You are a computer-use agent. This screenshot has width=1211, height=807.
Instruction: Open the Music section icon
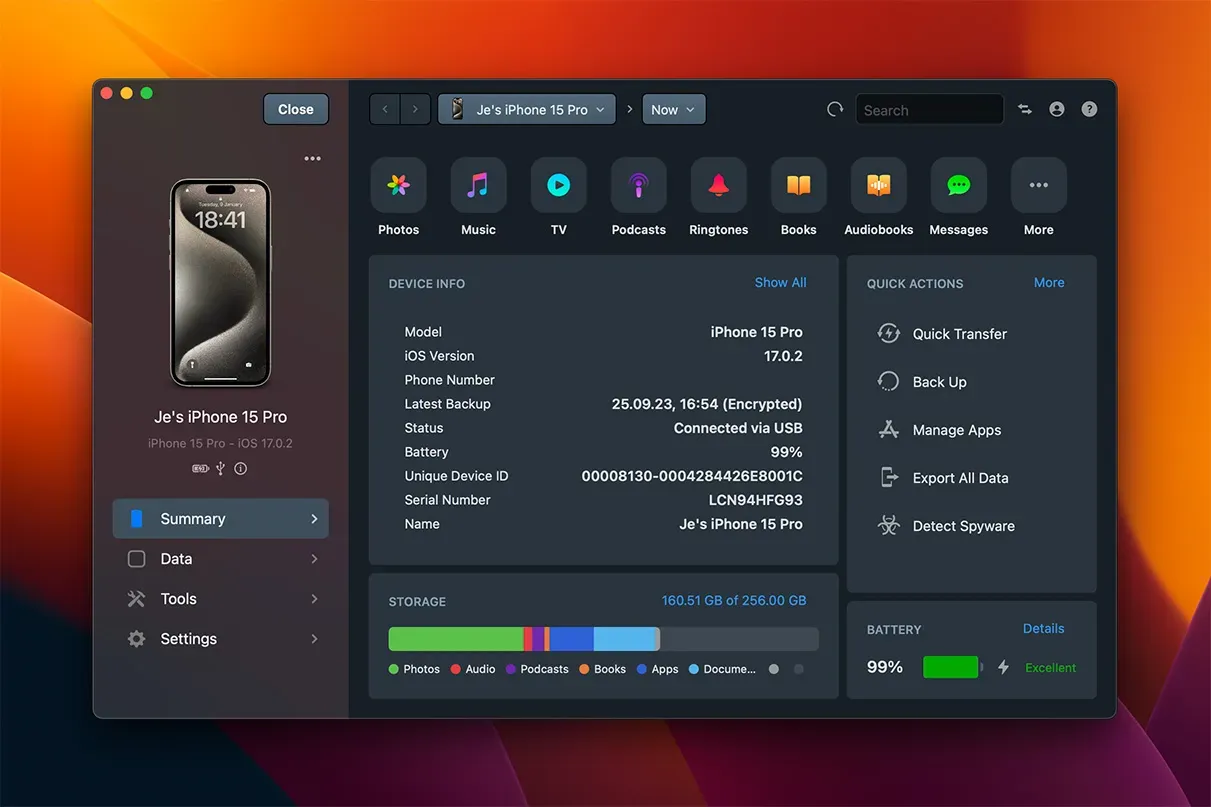pyautogui.click(x=478, y=186)
